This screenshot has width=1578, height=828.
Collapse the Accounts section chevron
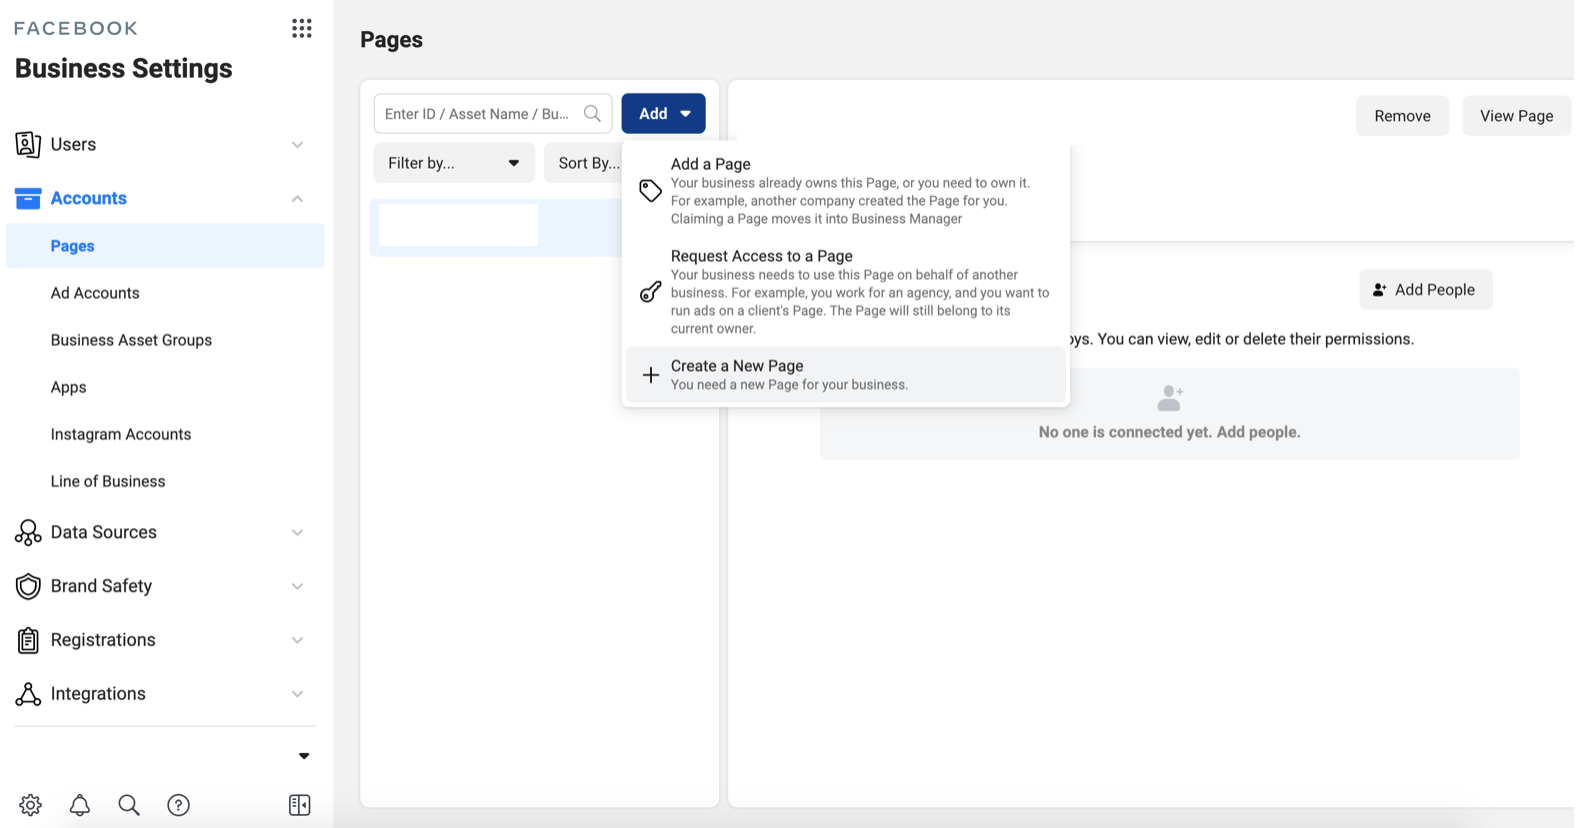(297, 198)
